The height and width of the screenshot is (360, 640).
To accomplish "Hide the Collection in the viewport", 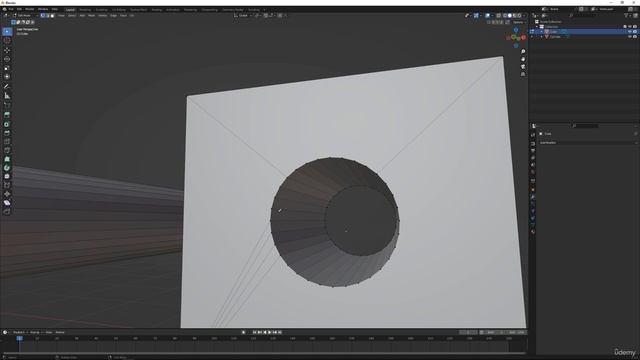I will click(630, 27).
